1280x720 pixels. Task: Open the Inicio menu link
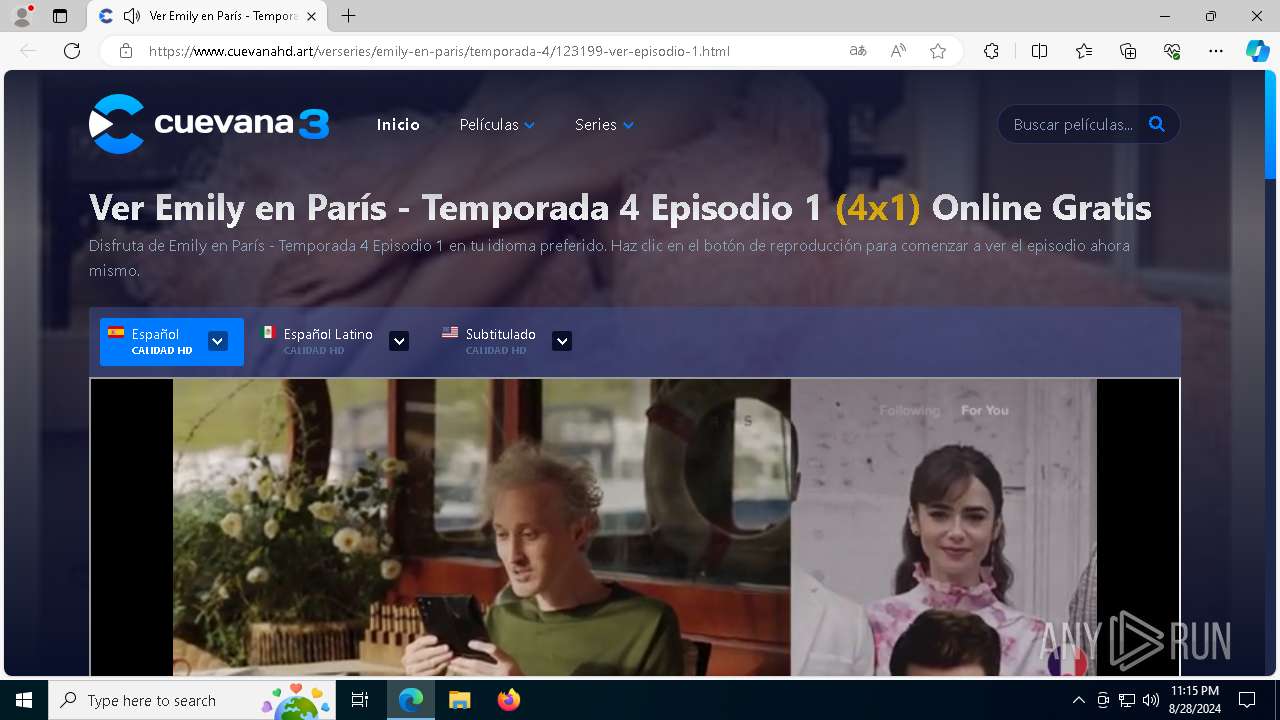[398, 125]
